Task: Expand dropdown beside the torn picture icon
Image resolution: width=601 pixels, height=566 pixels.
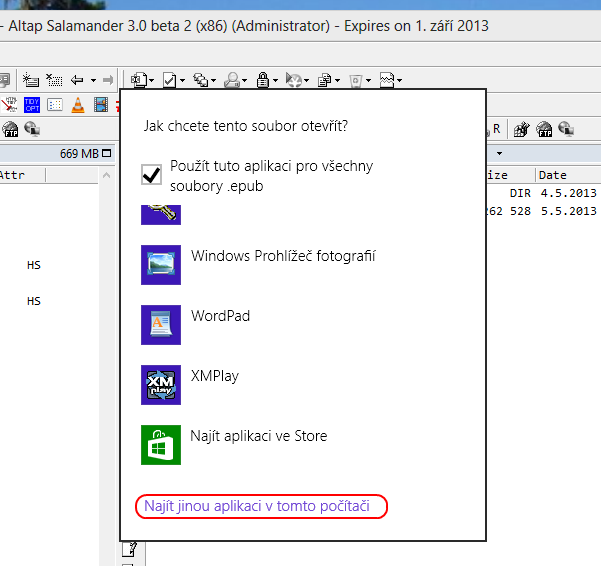Action: tap(400, 80)
